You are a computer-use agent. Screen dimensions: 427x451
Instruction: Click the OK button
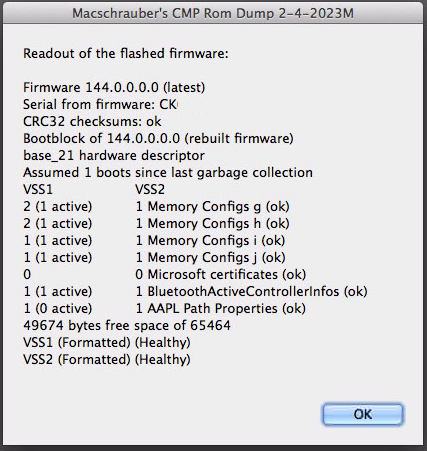(362, 414)
